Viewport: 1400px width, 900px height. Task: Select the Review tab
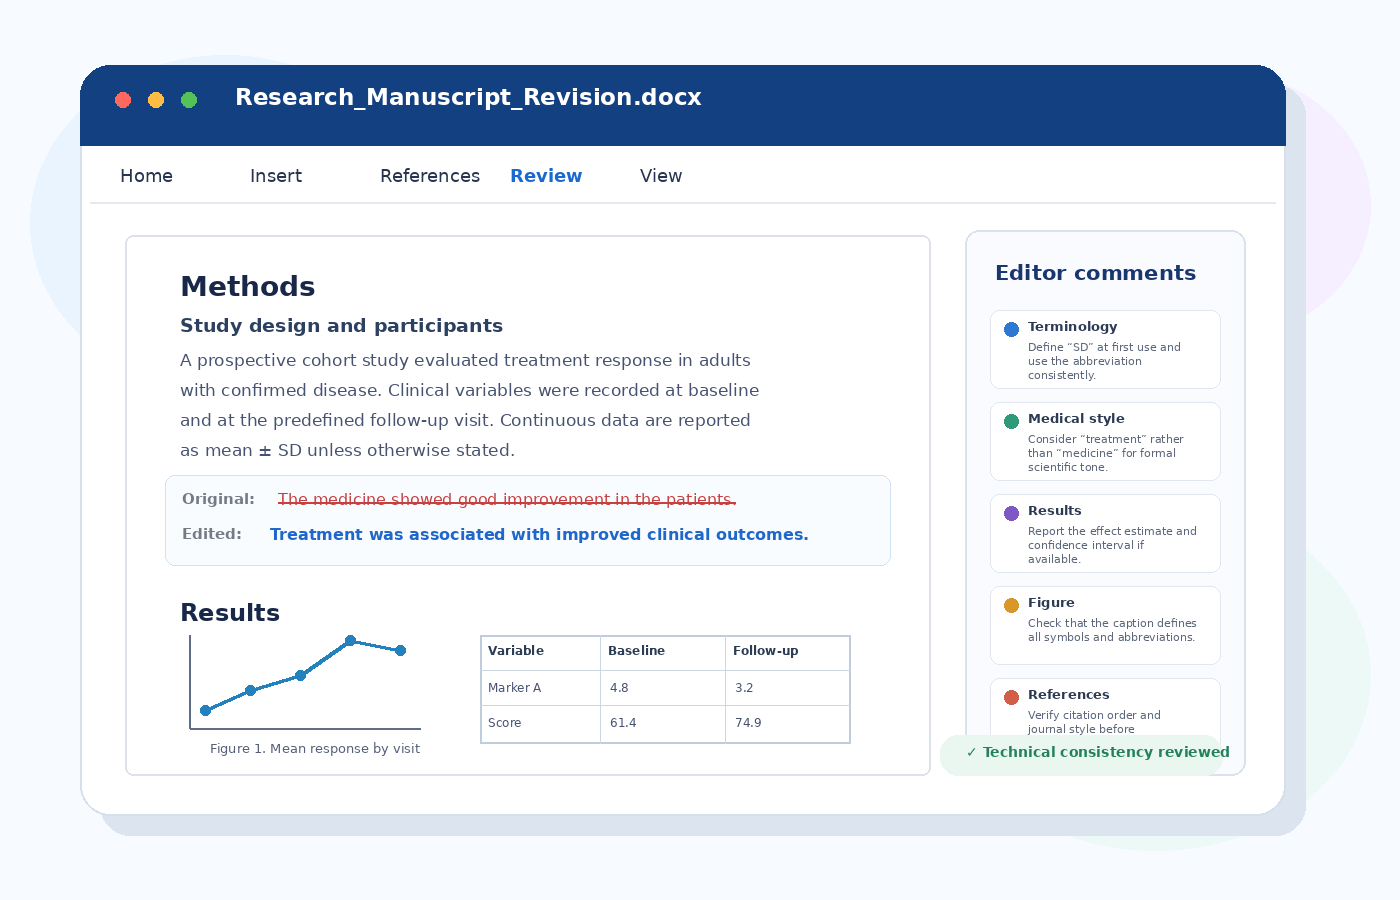click(x=546, y=176)
